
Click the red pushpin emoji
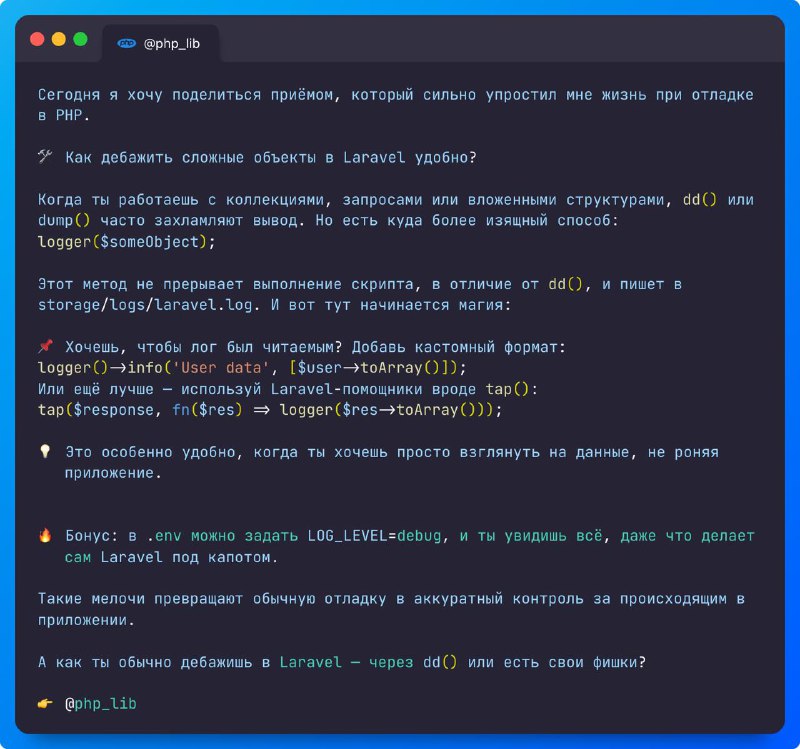(45, 346)
